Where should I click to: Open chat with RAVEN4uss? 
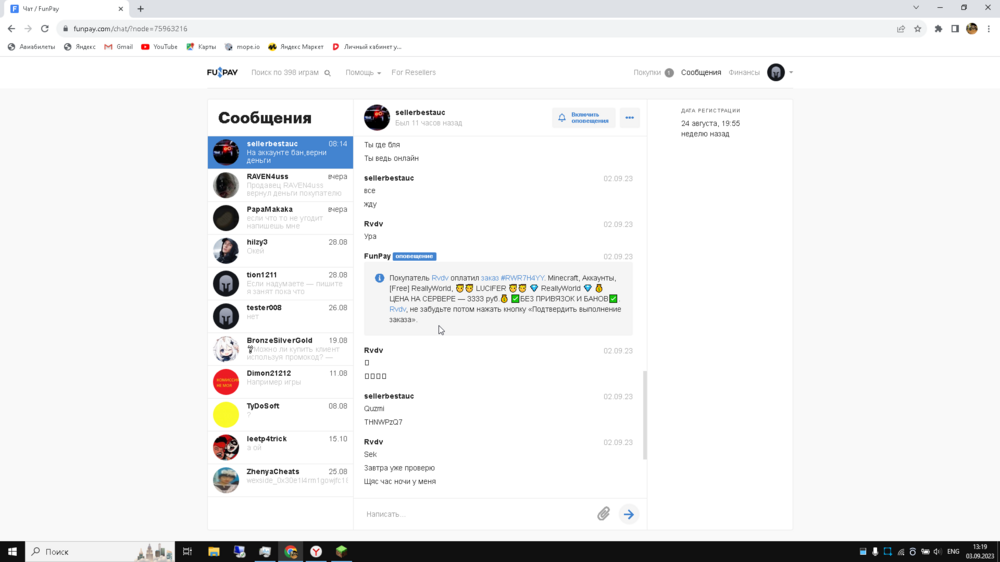280,185
